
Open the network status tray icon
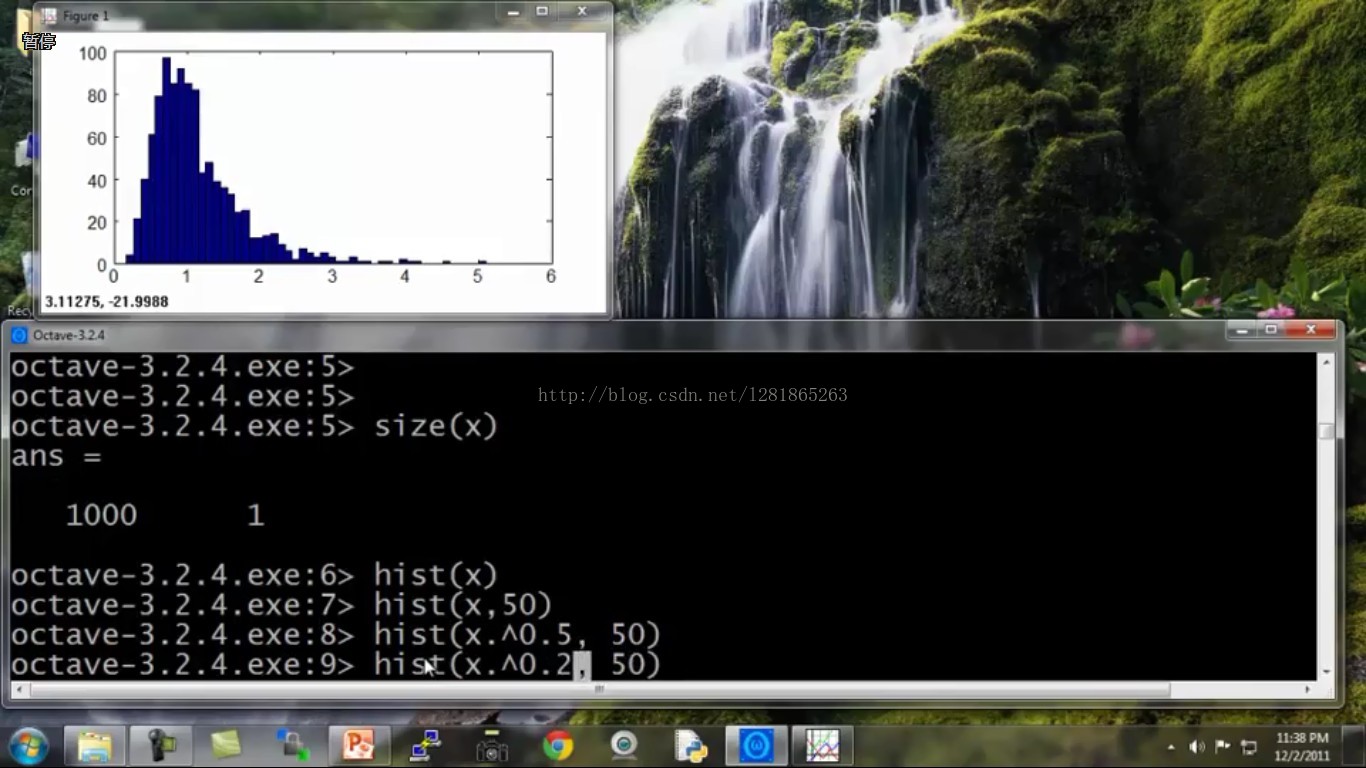[x=1249, y=747]
